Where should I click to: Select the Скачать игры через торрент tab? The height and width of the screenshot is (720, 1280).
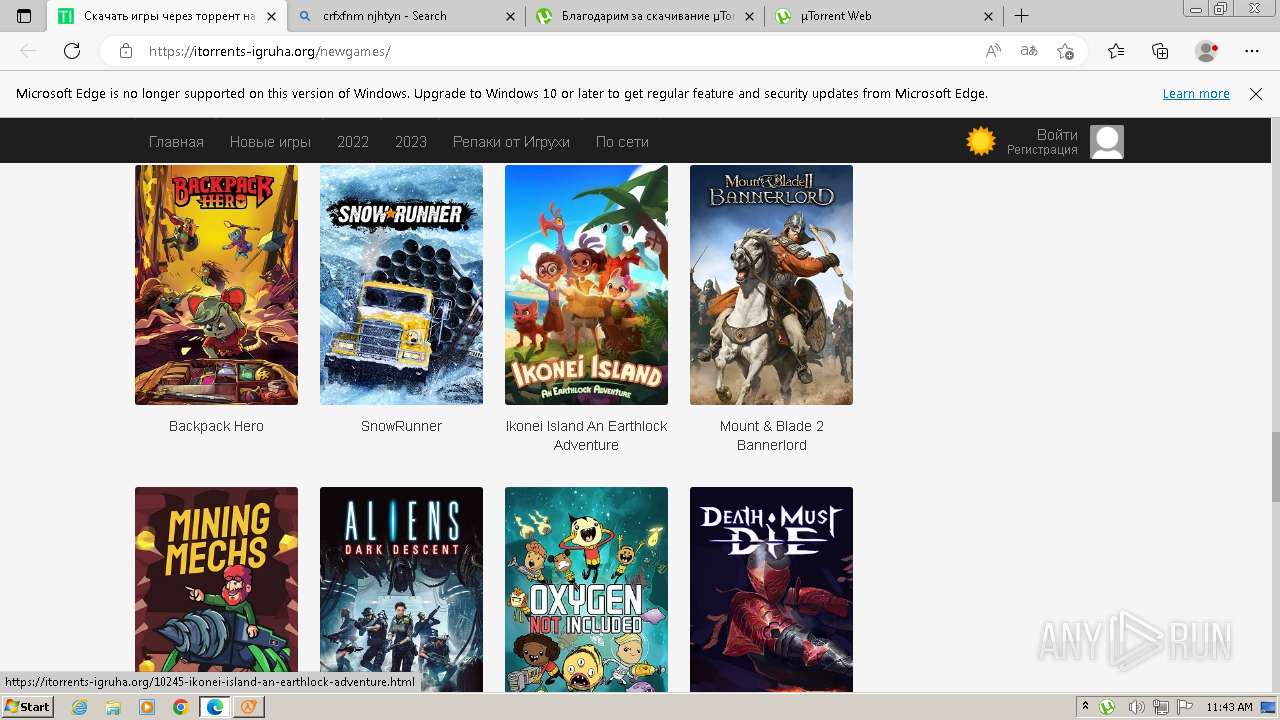click(x=166, y=16)
